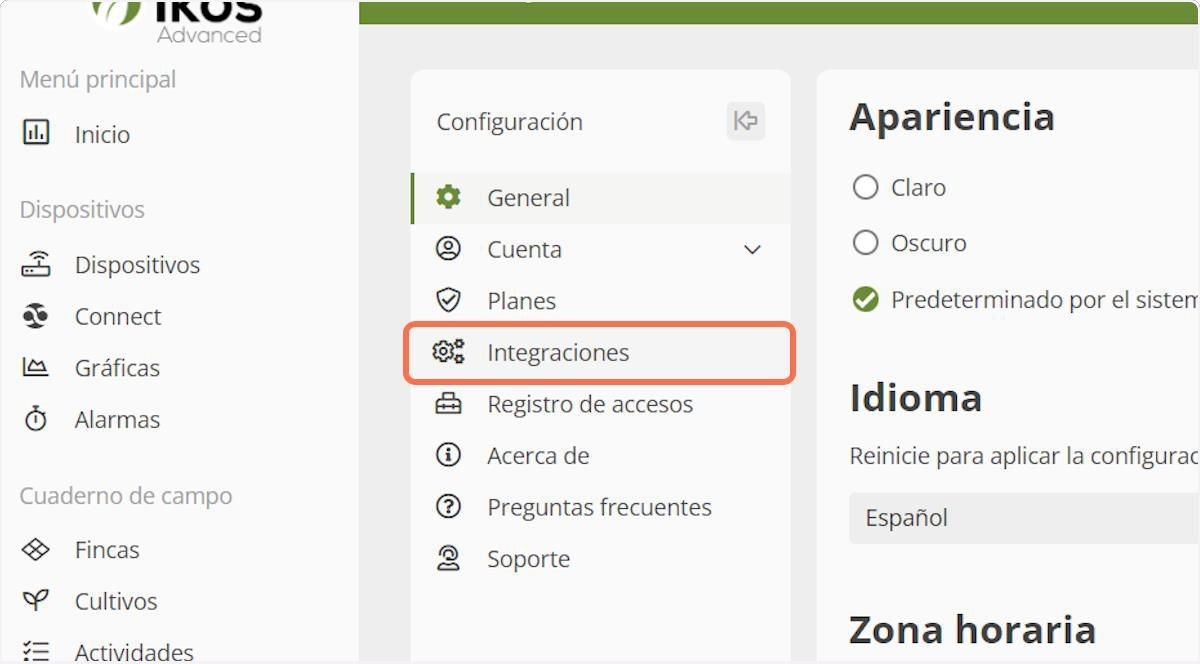Go to Registro de accesos
Screen dimensions: 1200x664
589,404
